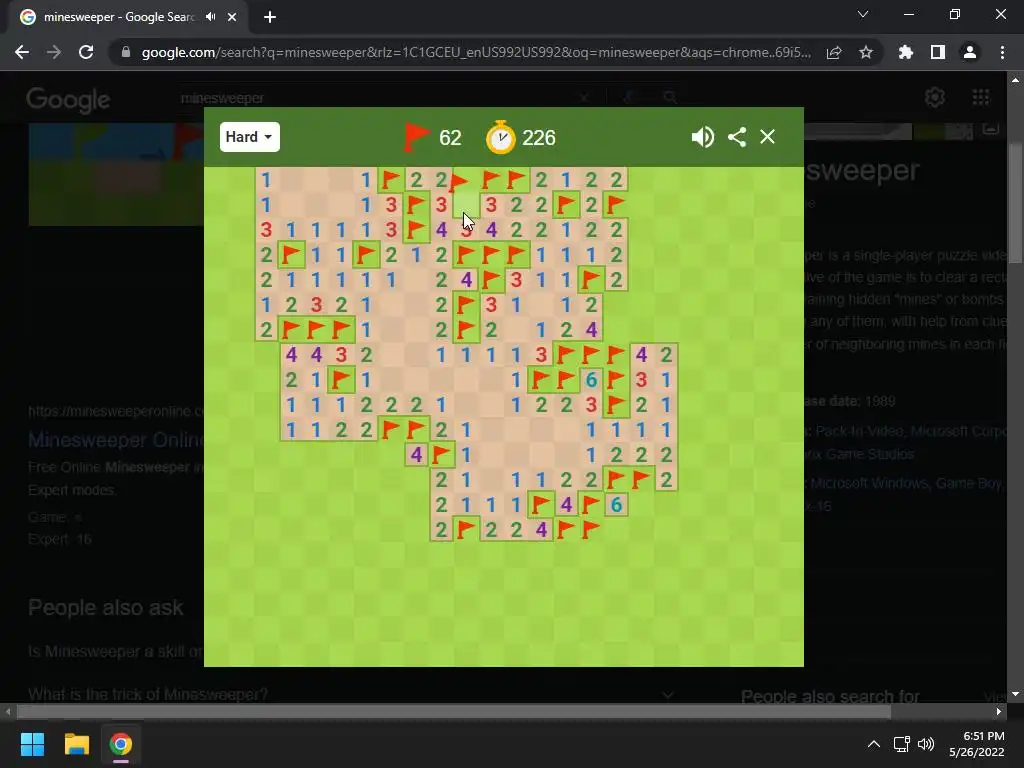The width and height of the screenshot is (1024, 768).
Task: Open File Explorer from taskbar
Action: (76, 744)
